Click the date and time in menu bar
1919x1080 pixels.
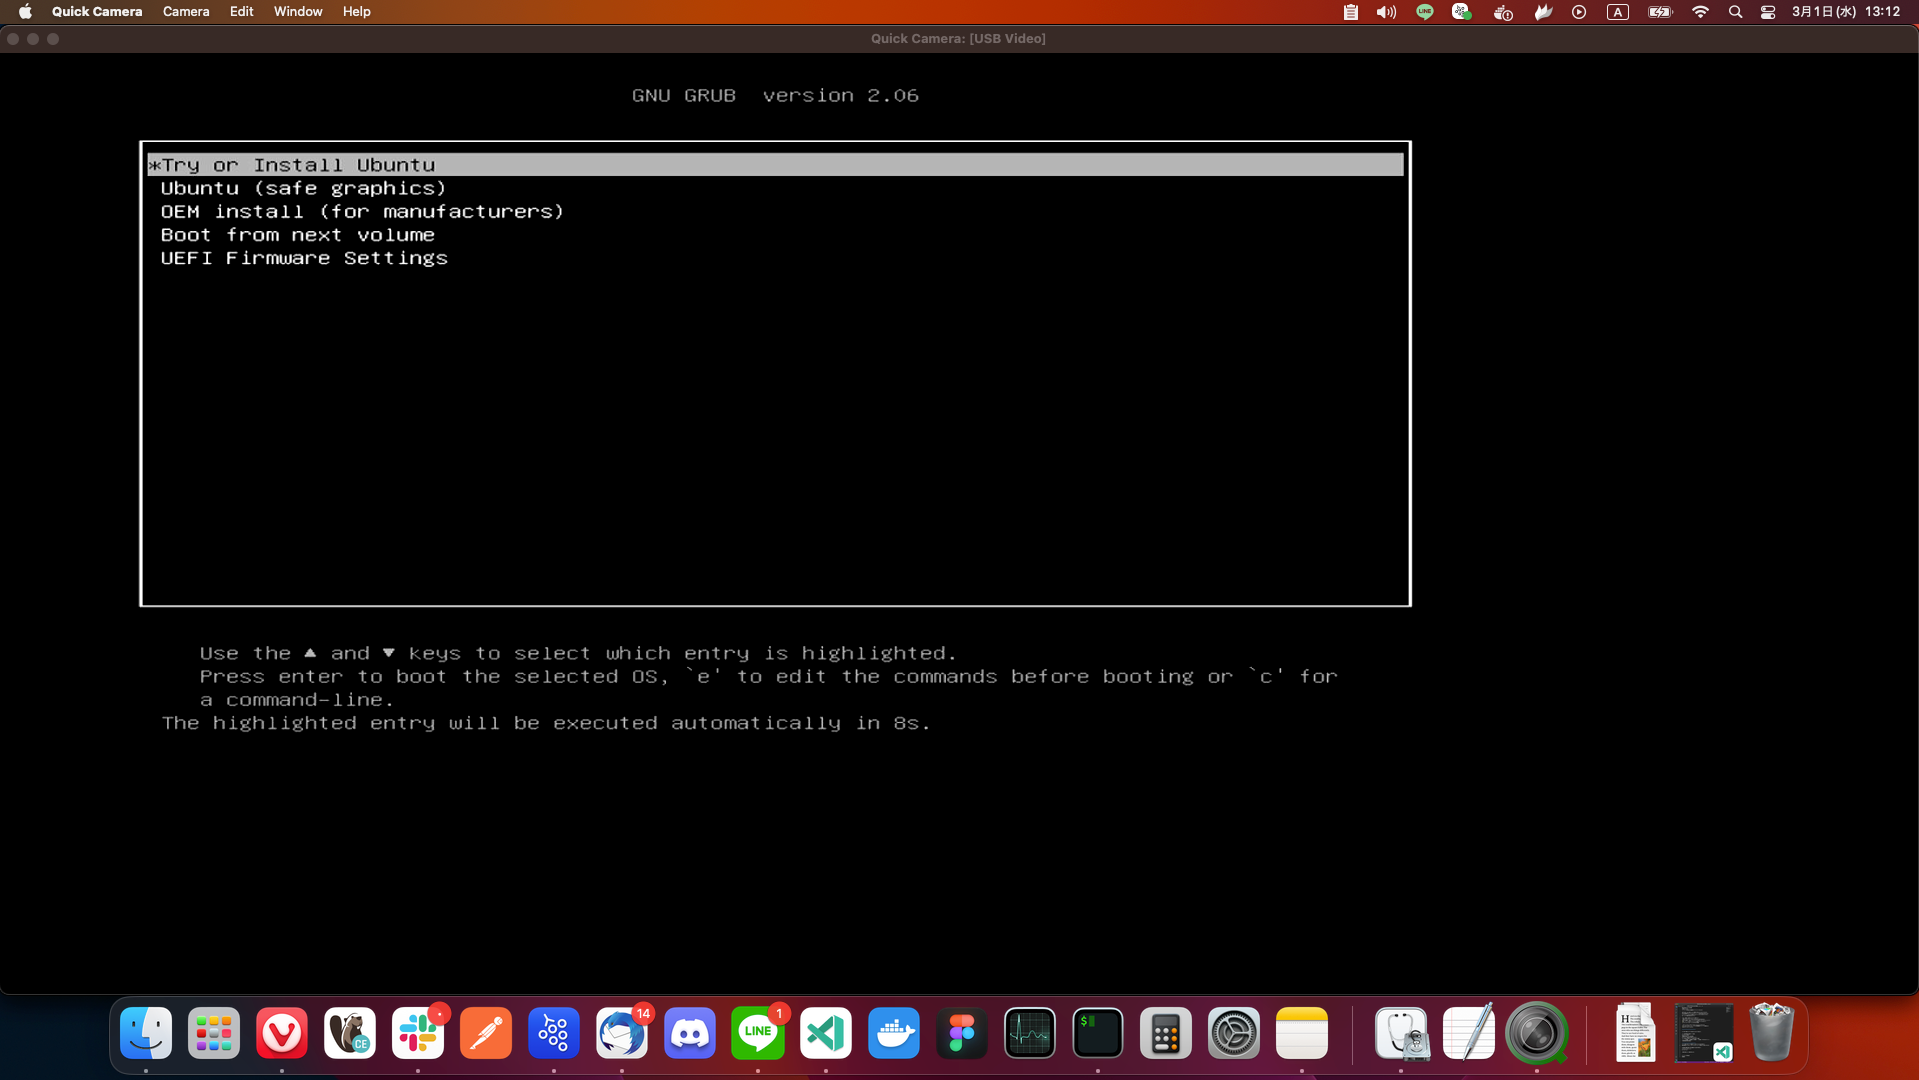pos(1846,12)
